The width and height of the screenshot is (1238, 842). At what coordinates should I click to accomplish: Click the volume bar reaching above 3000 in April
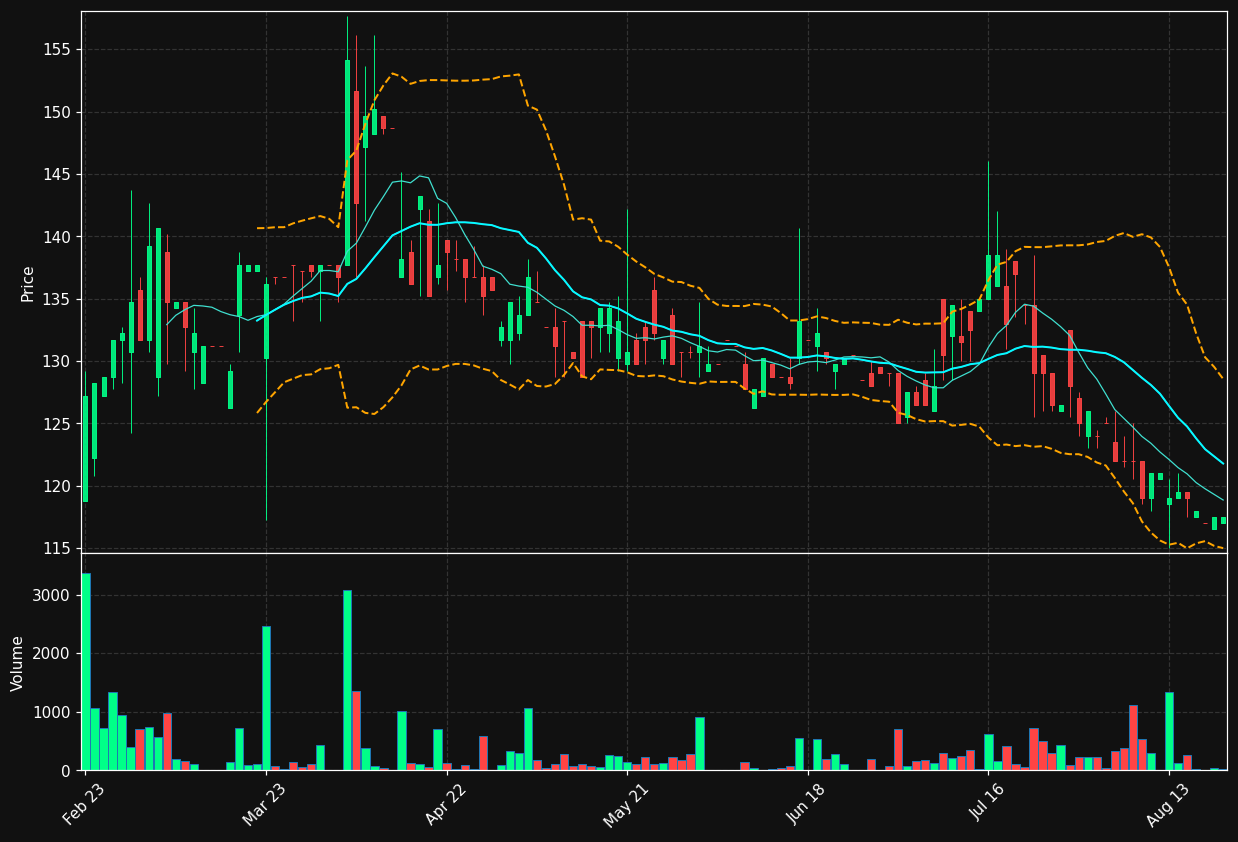click(347, 681)
